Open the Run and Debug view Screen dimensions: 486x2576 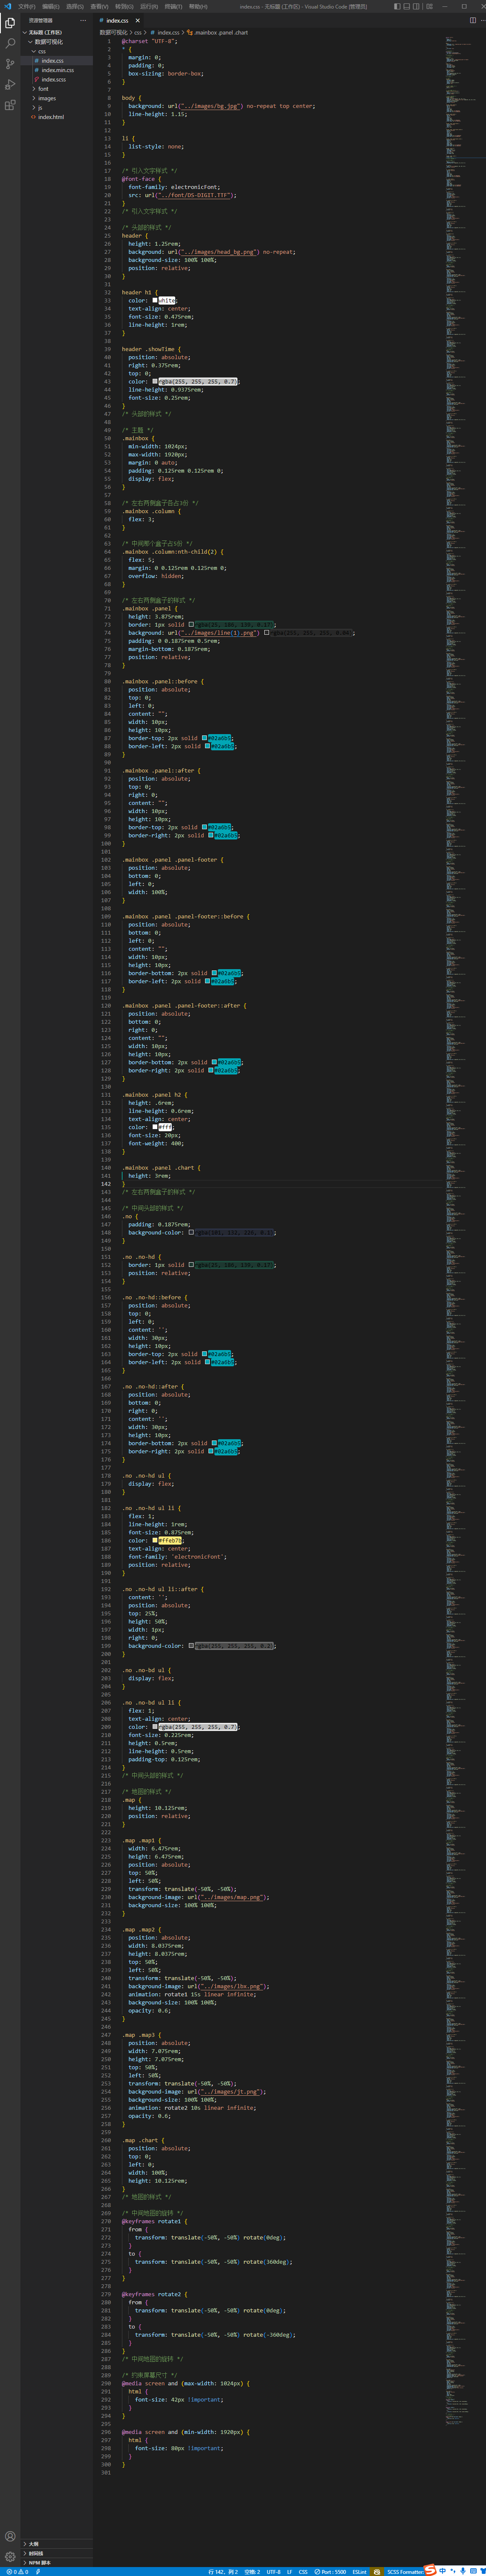click(x=10, y=84)
